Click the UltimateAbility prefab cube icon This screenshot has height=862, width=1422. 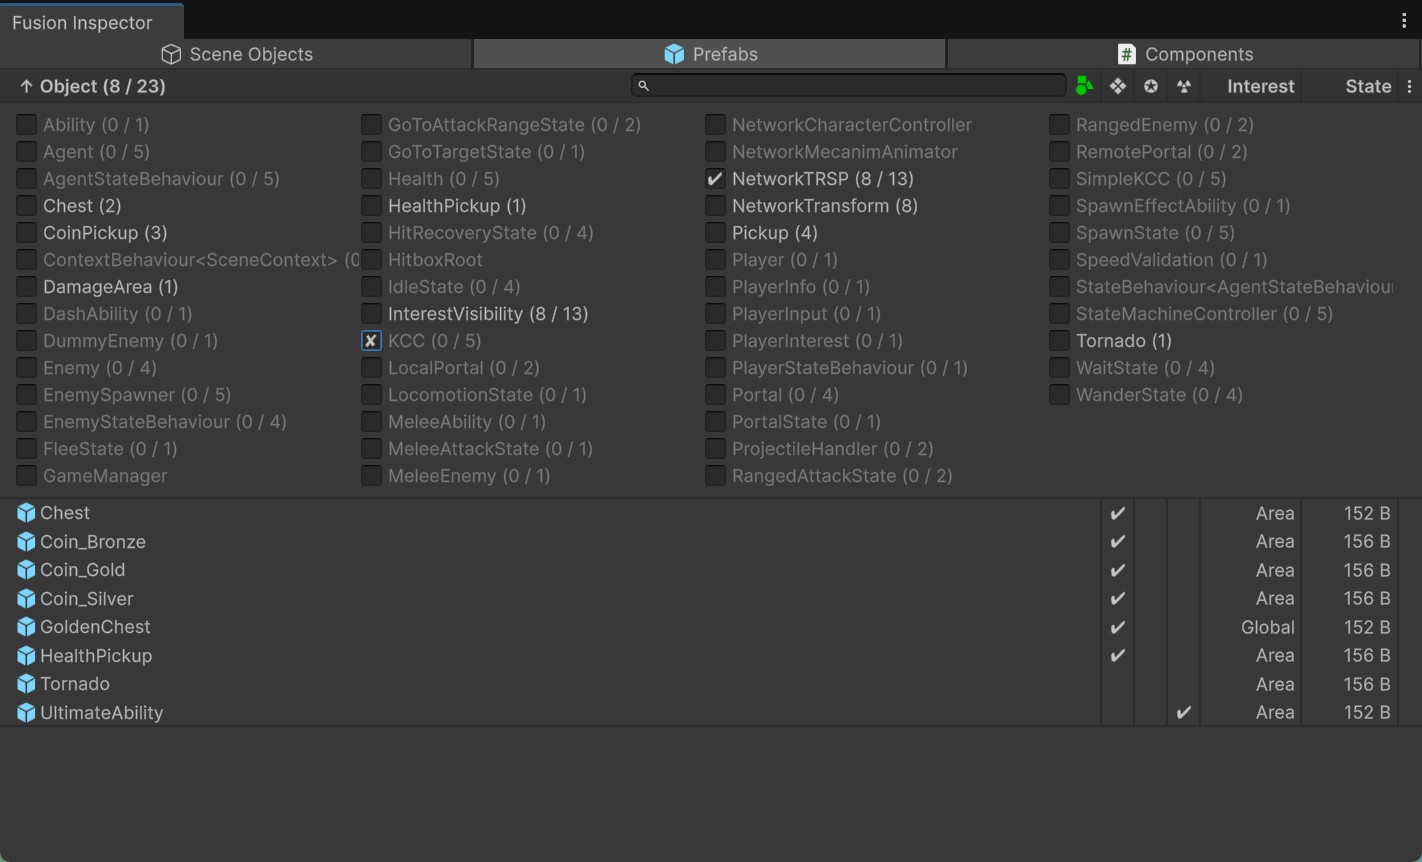[x=26, y=713]
